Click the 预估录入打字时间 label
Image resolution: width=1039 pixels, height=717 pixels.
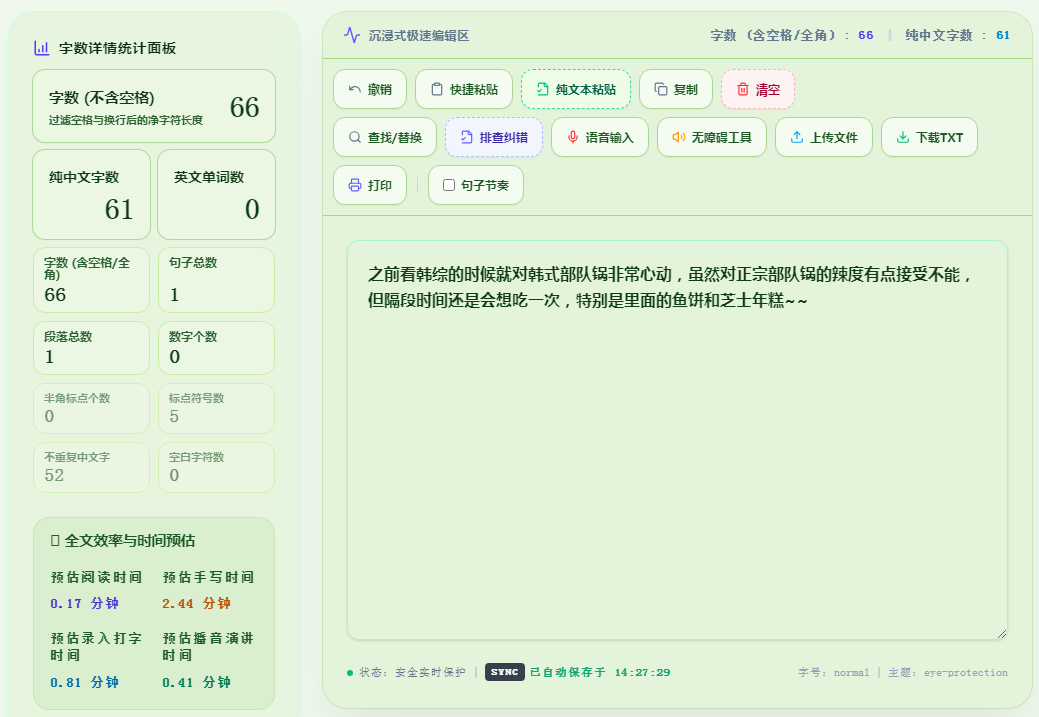[x=96, y=647]
